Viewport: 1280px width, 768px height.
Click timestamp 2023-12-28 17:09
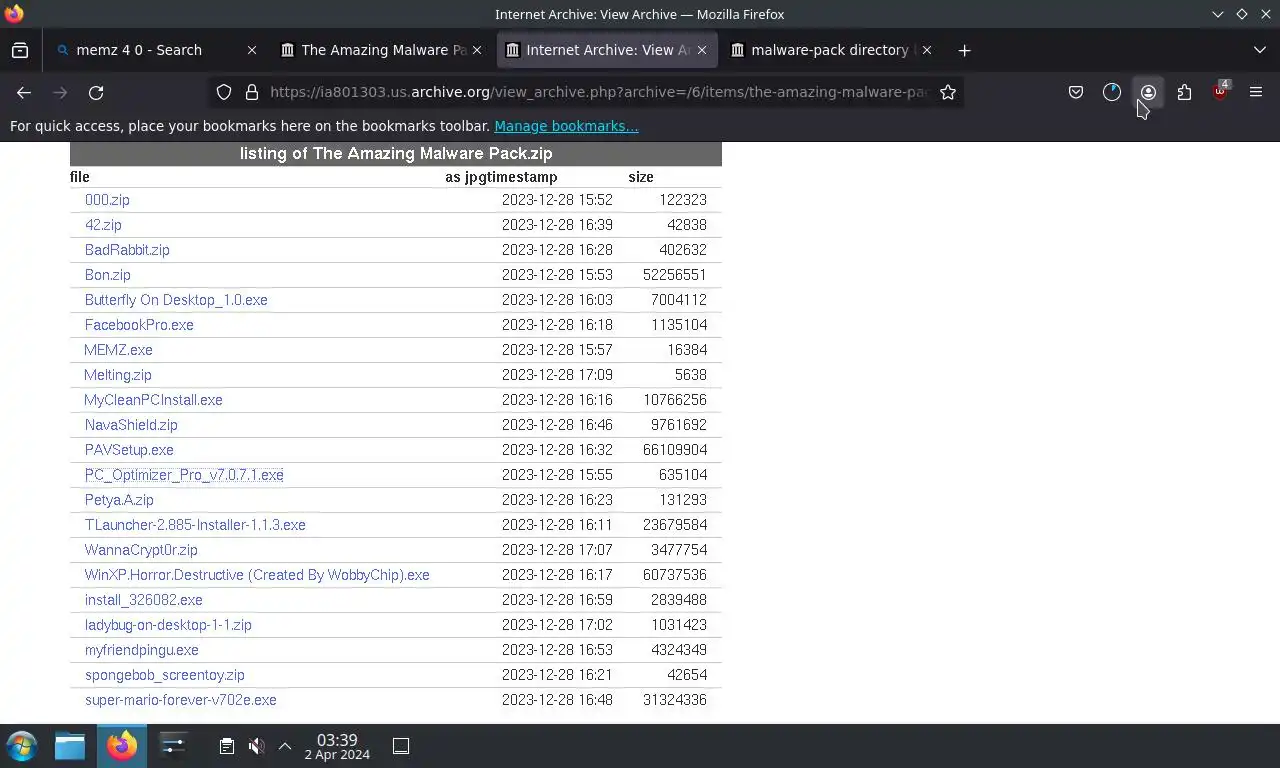click(x=557, y=375)
